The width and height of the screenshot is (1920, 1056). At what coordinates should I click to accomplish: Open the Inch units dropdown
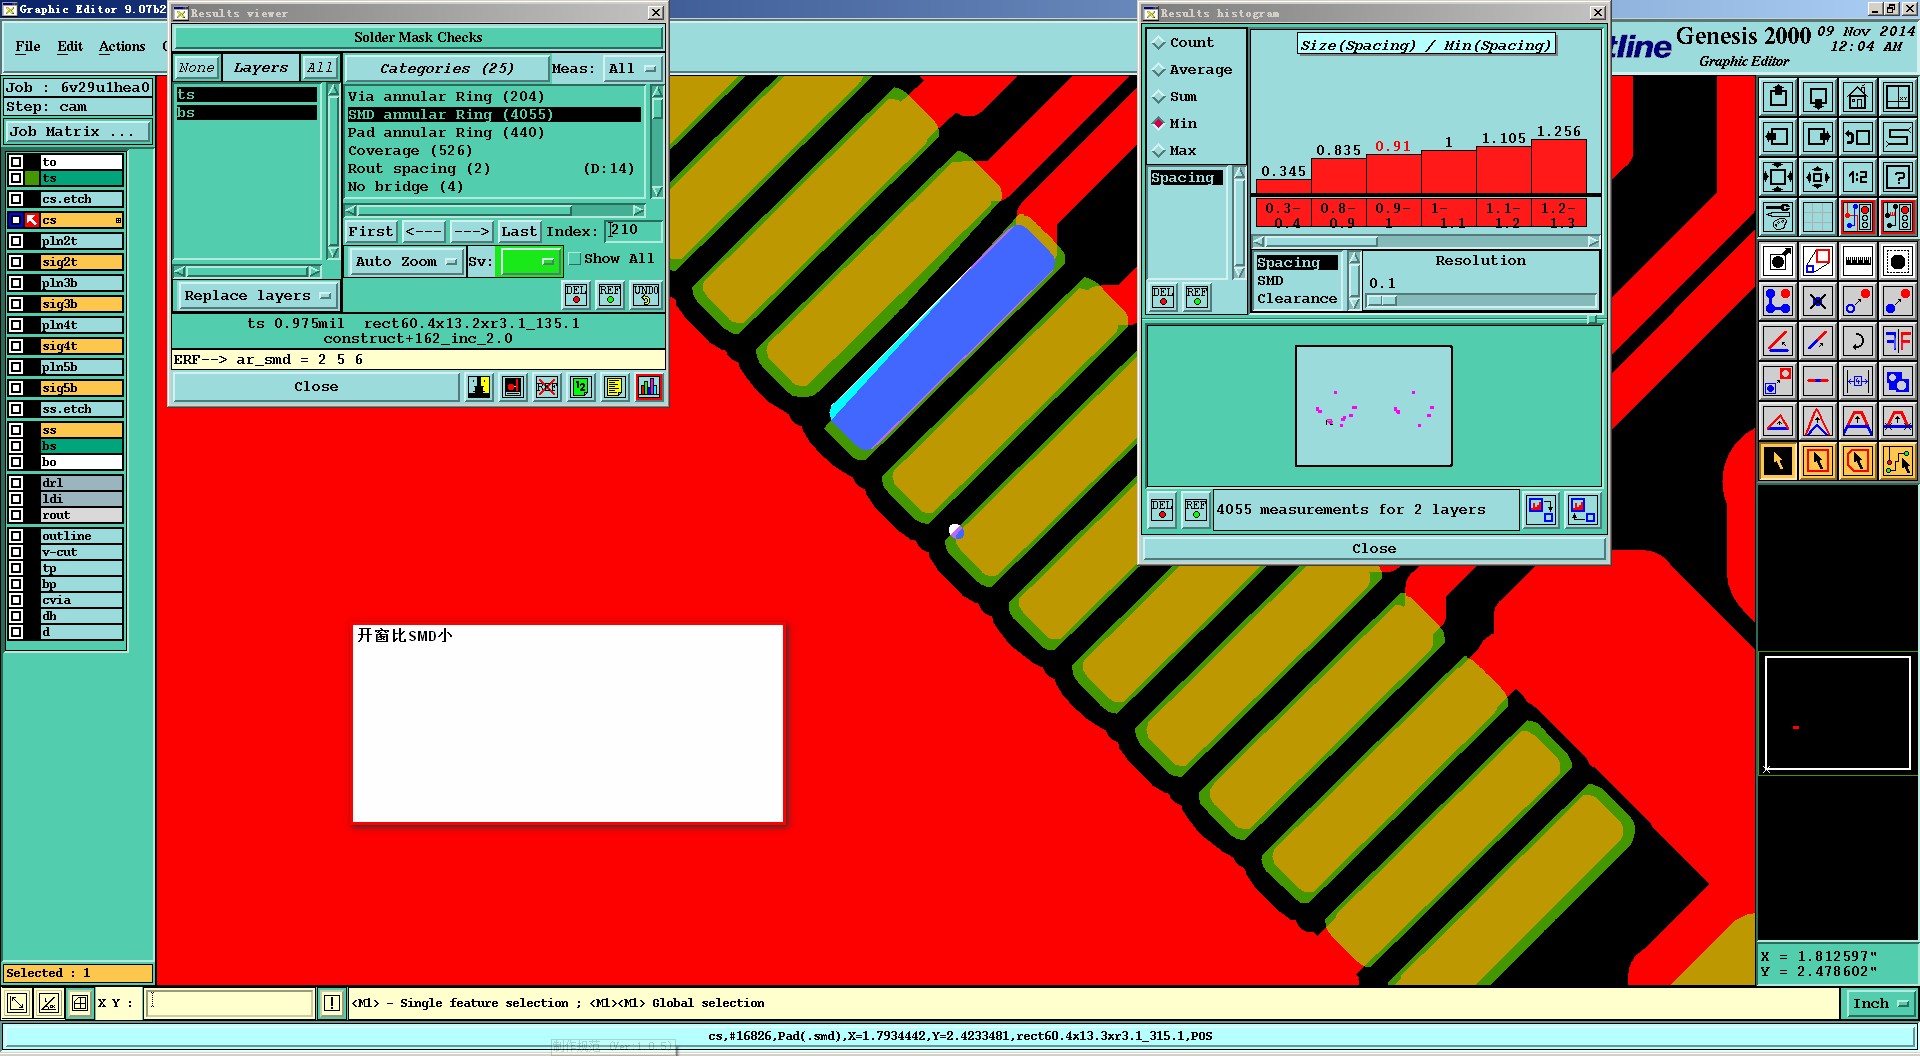pyautogui.click(x=1880, y=1004)
